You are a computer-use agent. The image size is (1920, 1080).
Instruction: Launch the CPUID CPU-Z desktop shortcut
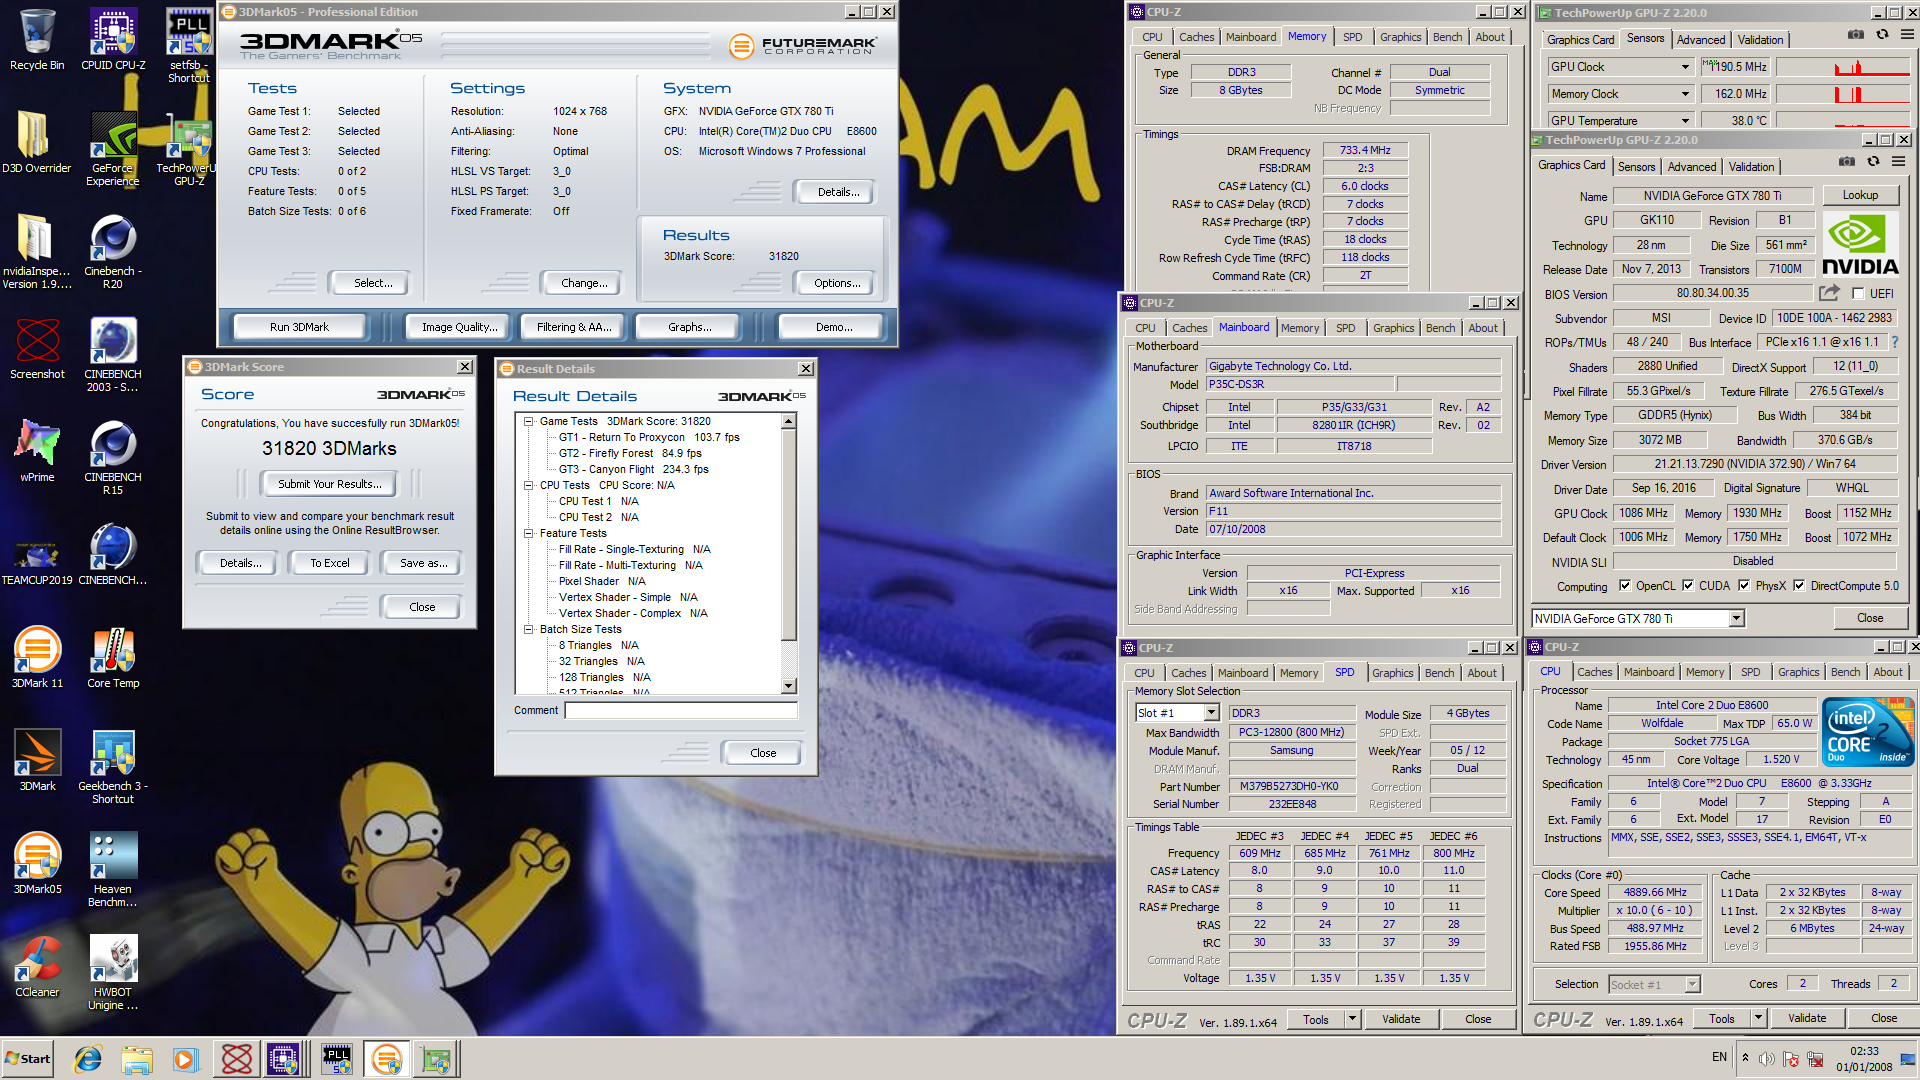[113, 40]
